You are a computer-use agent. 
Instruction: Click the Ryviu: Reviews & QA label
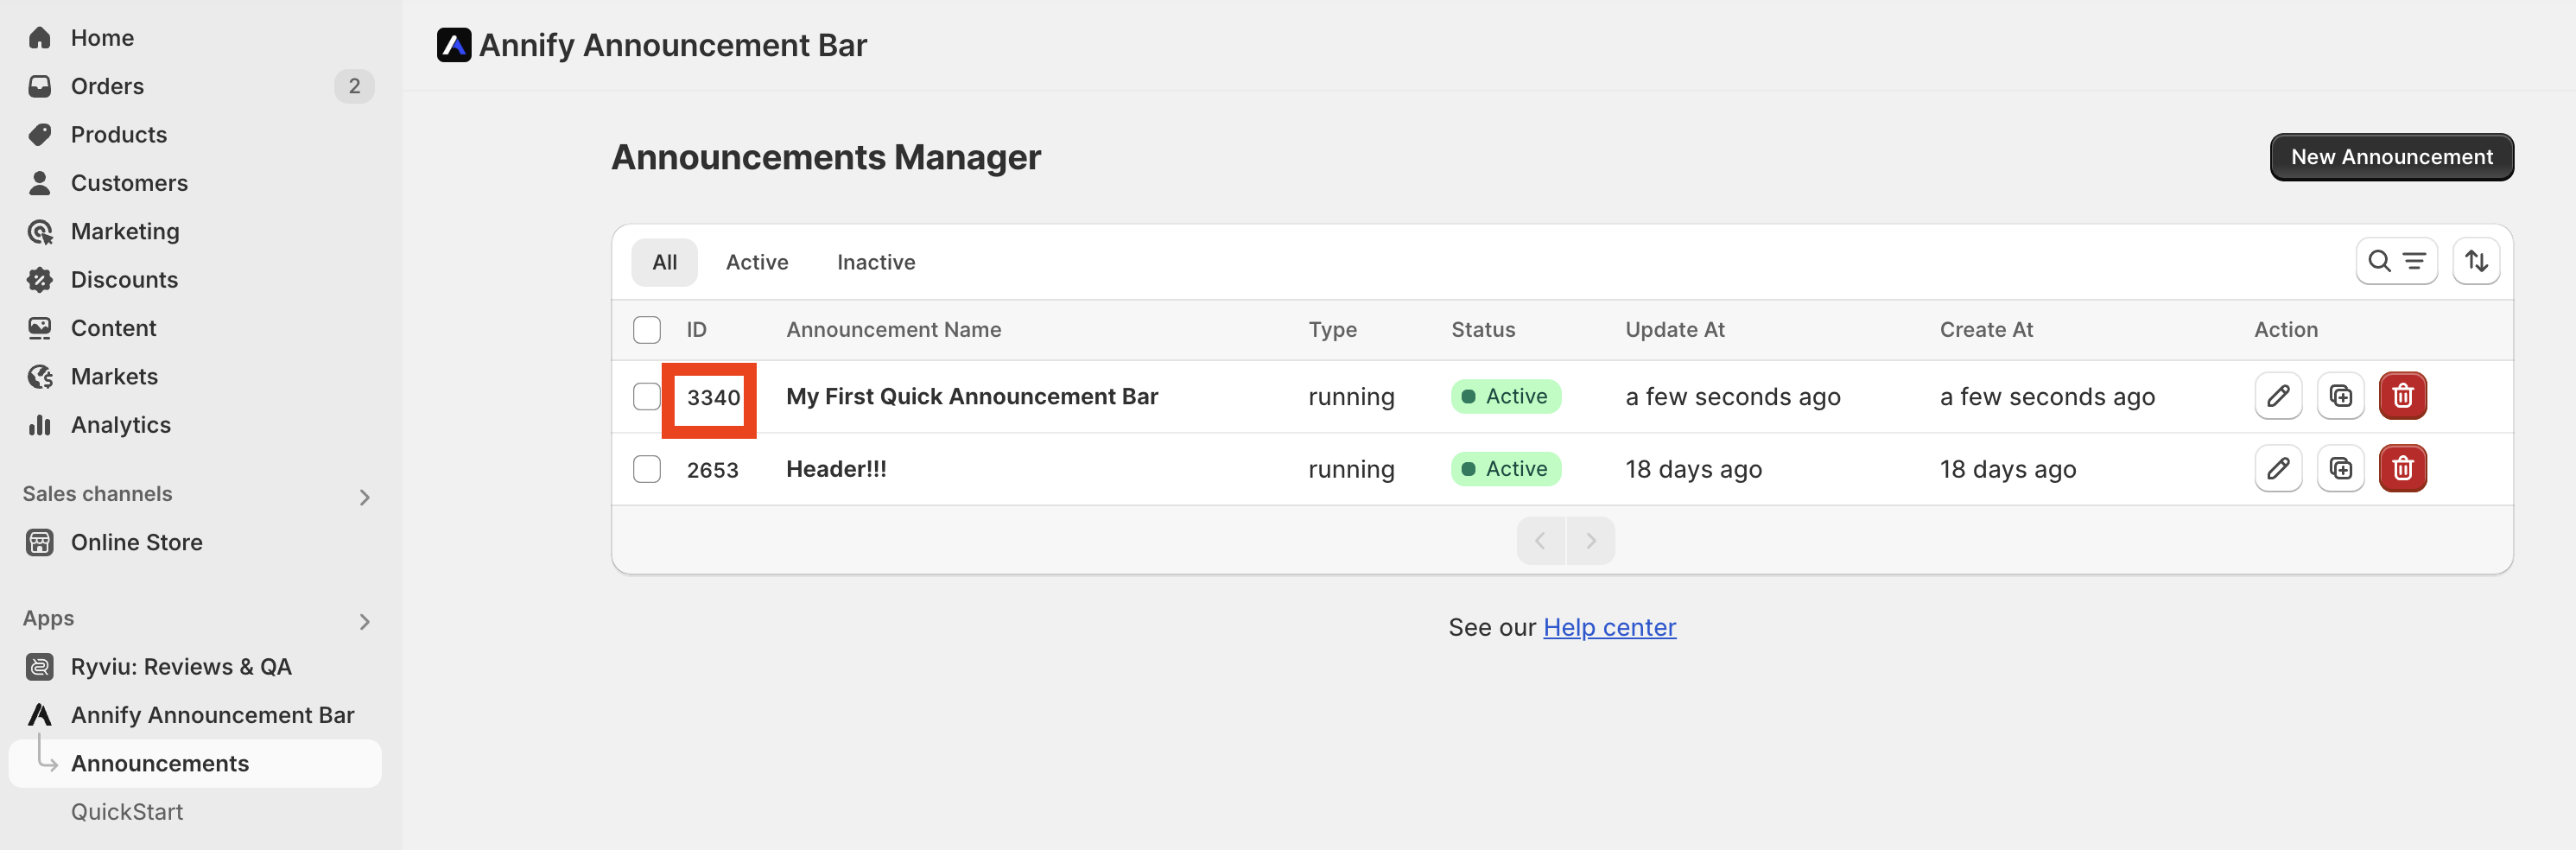coord(181,667)
